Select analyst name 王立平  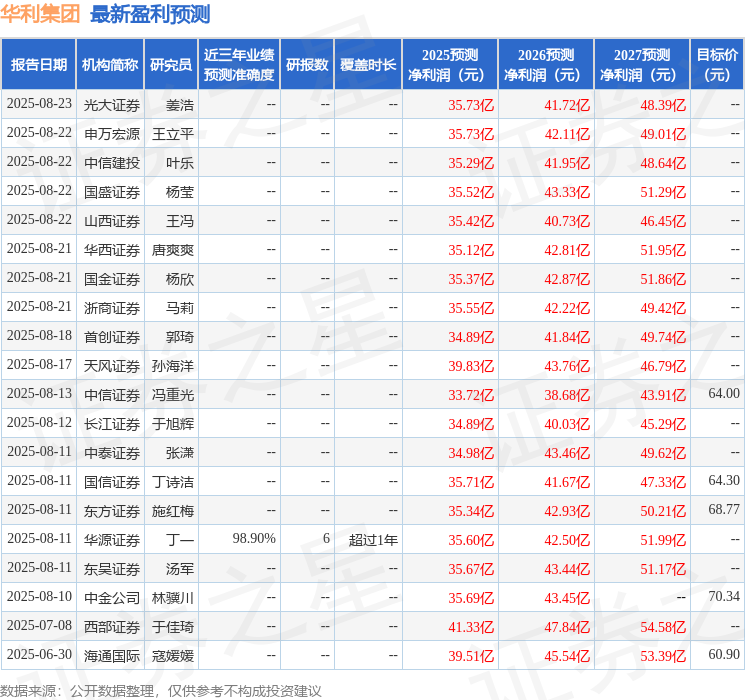click(x=172, y=134)
